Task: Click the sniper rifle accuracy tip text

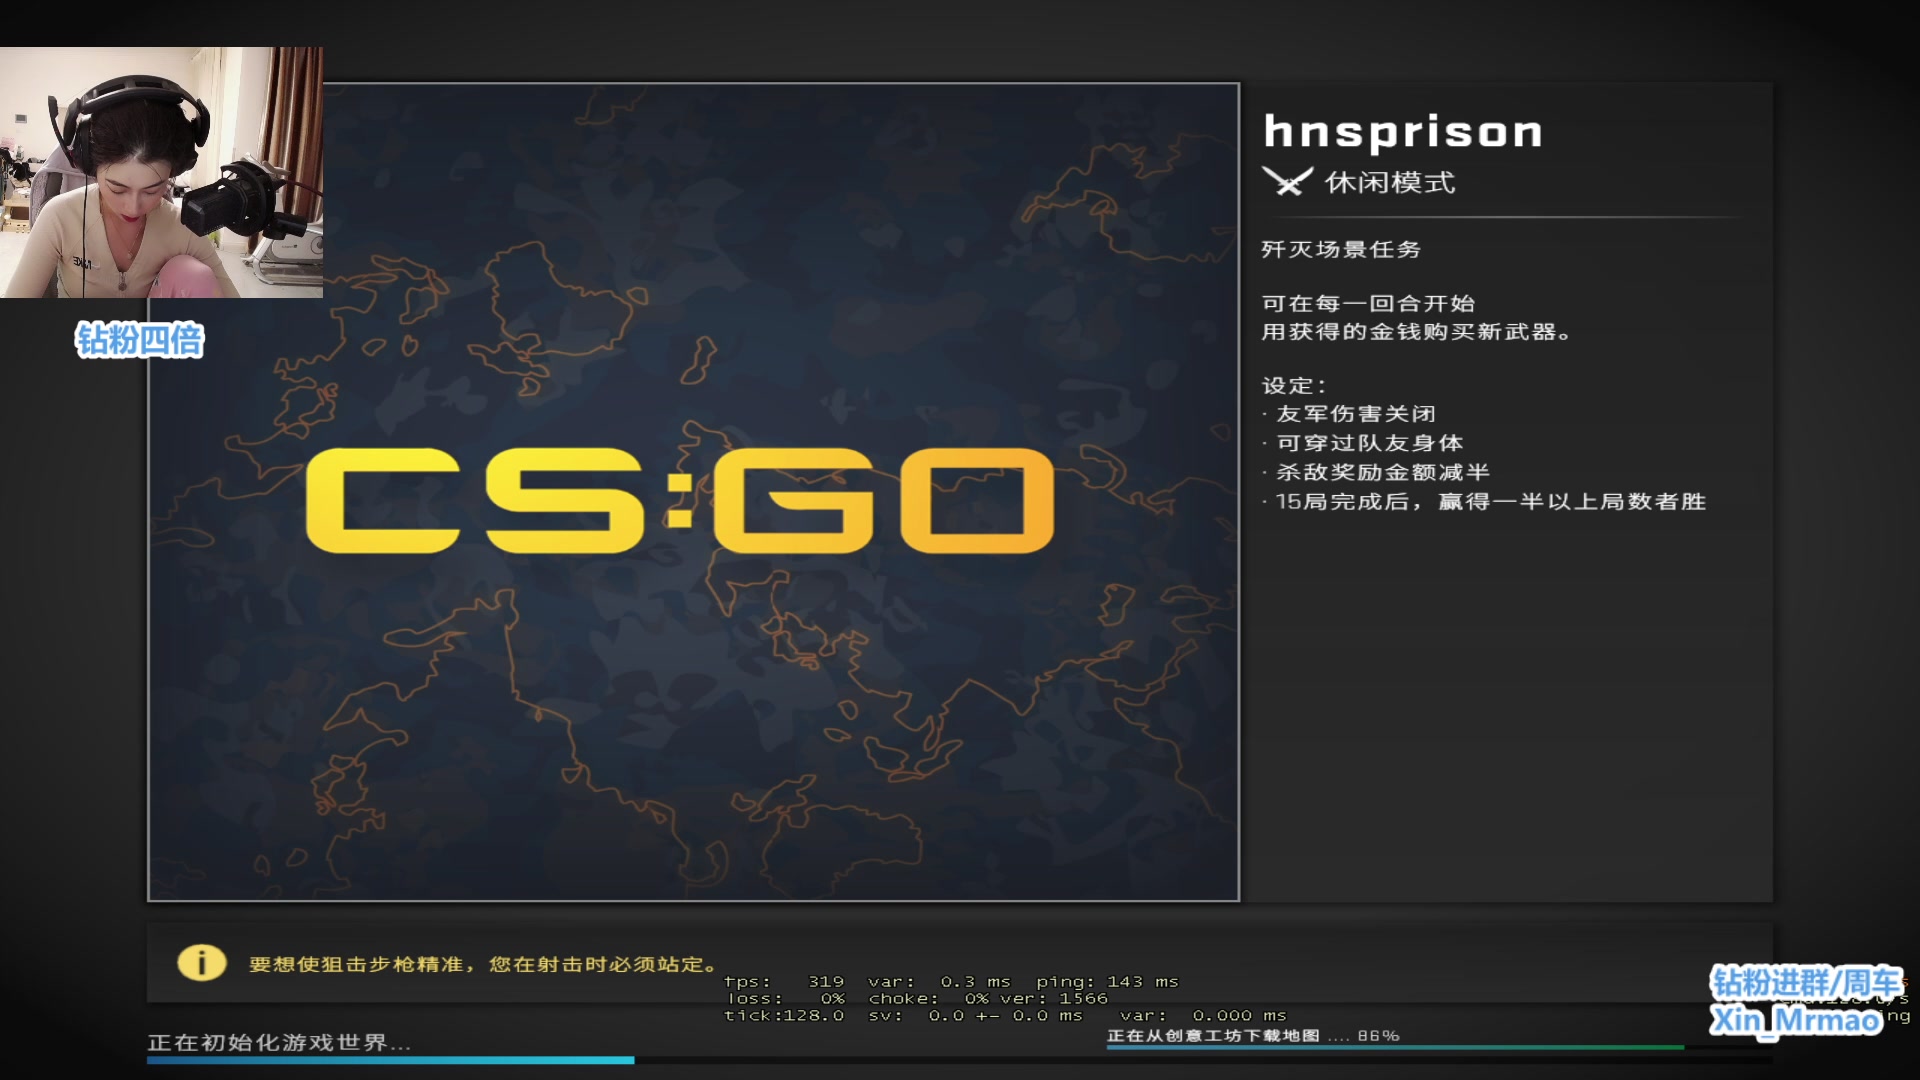Action: pyautogui.click(x=484, y=964)
